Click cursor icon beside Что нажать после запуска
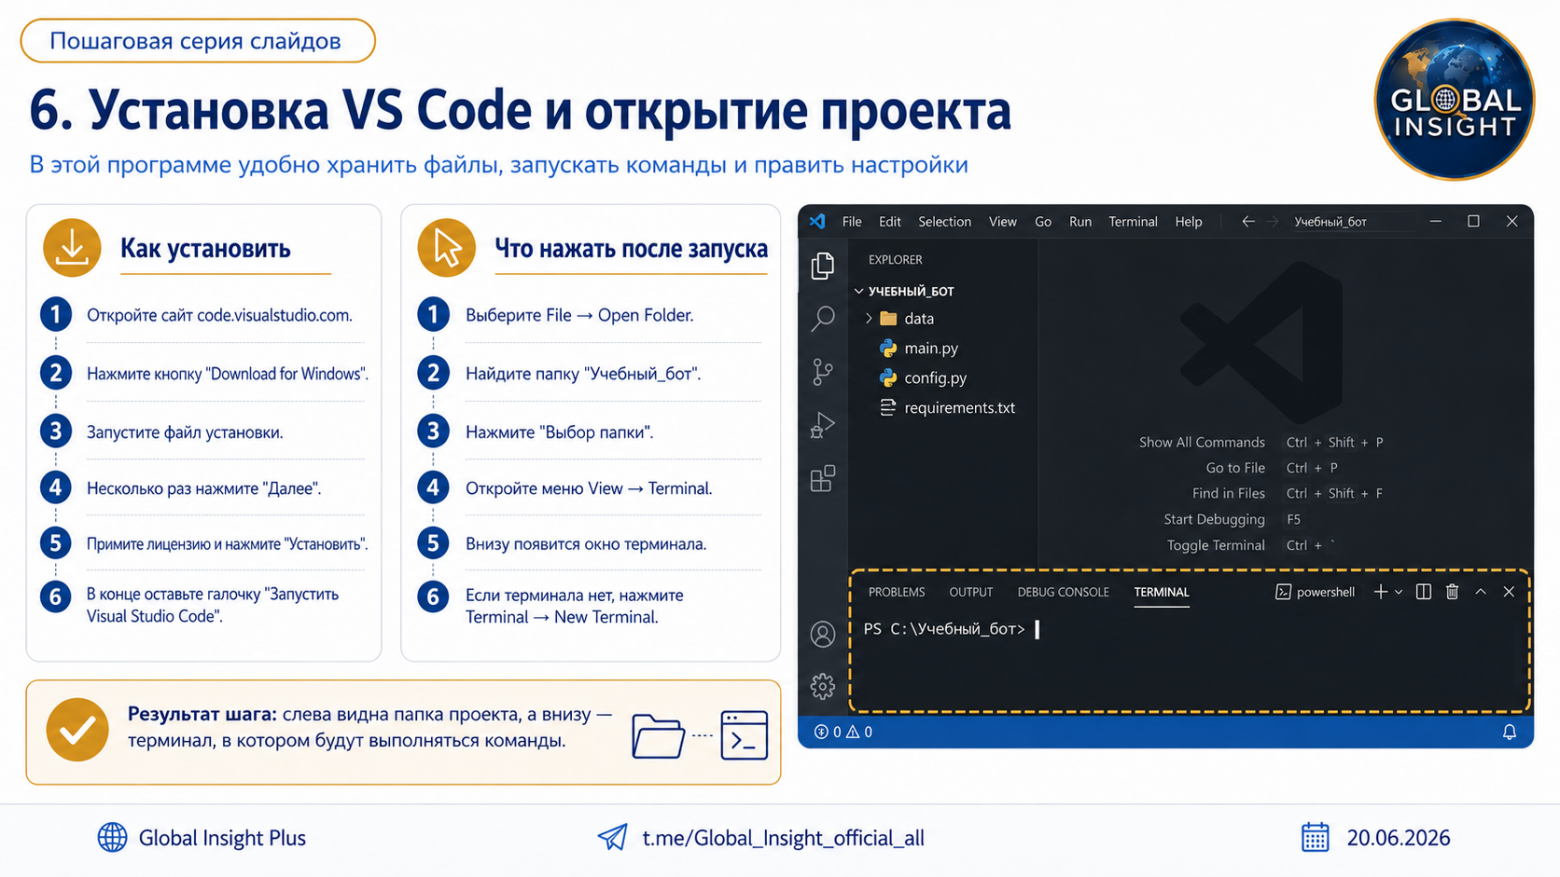Screen dimensions: 1560x877 (x=446, y=248)
